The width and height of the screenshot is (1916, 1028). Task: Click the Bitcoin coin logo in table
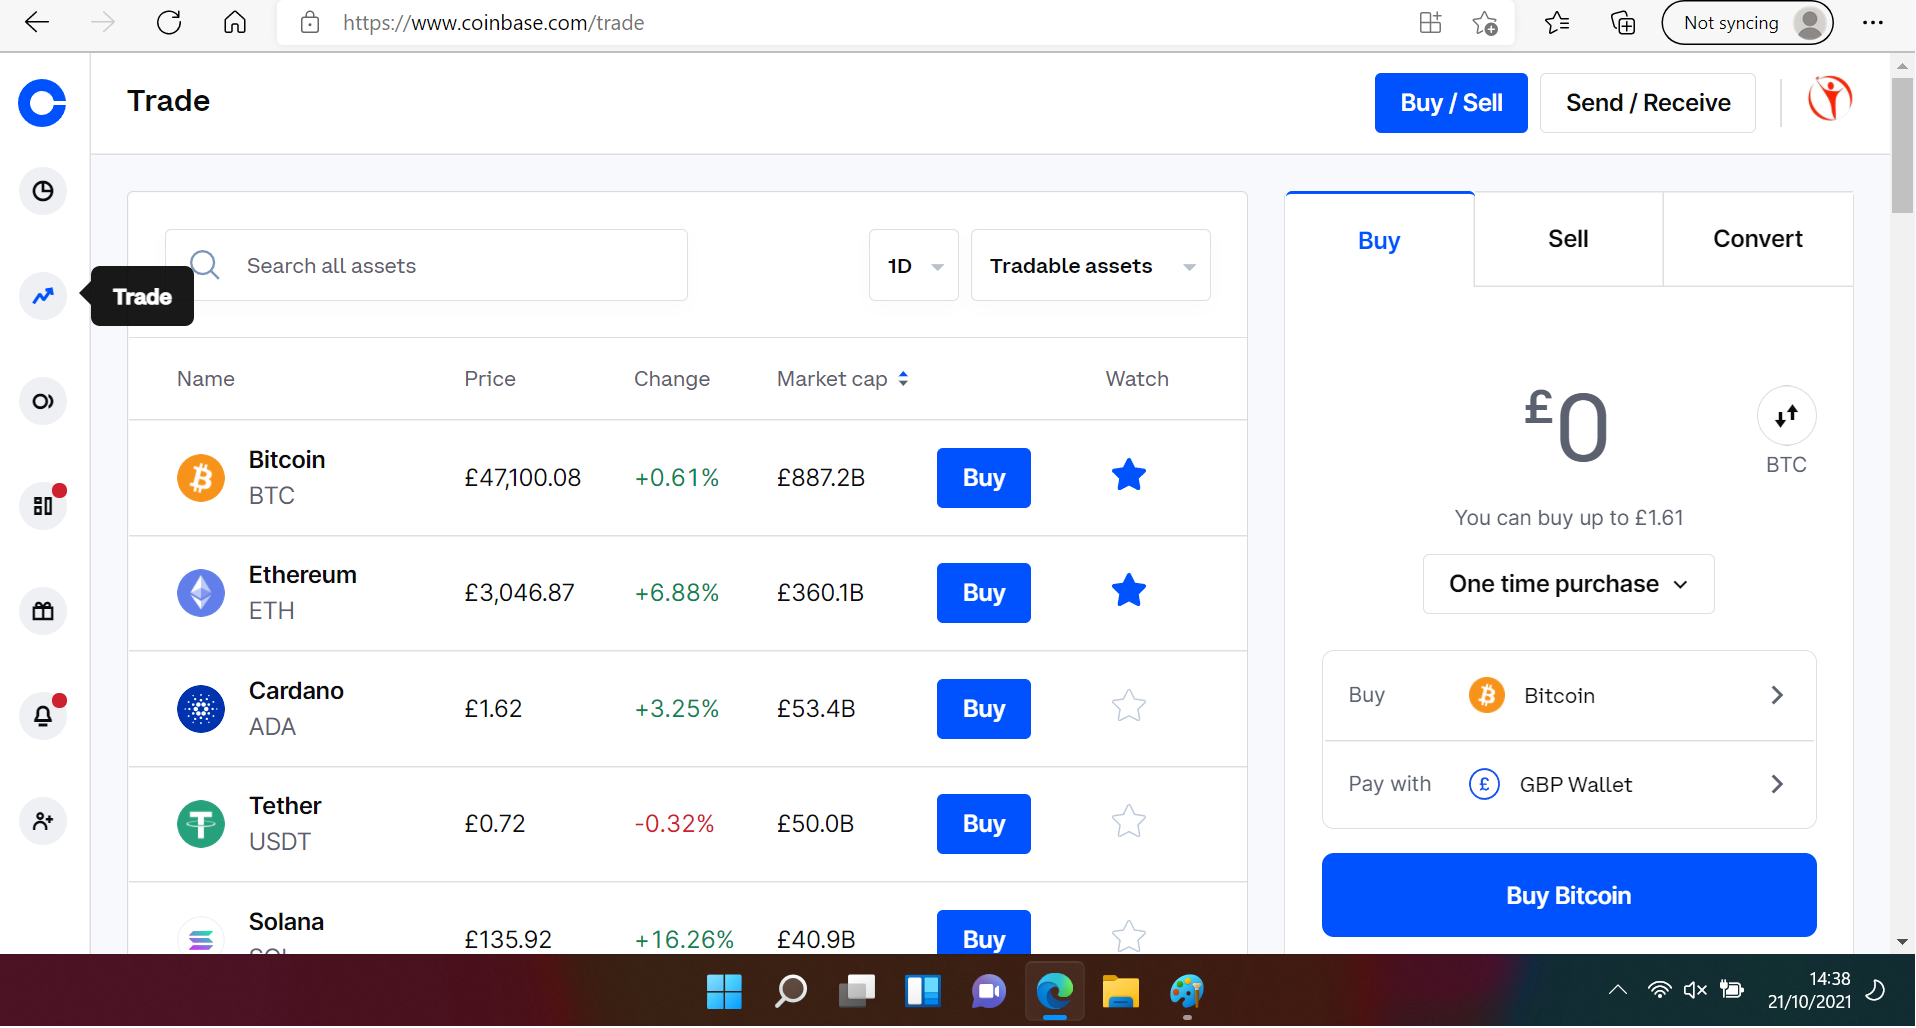(201, 478)
